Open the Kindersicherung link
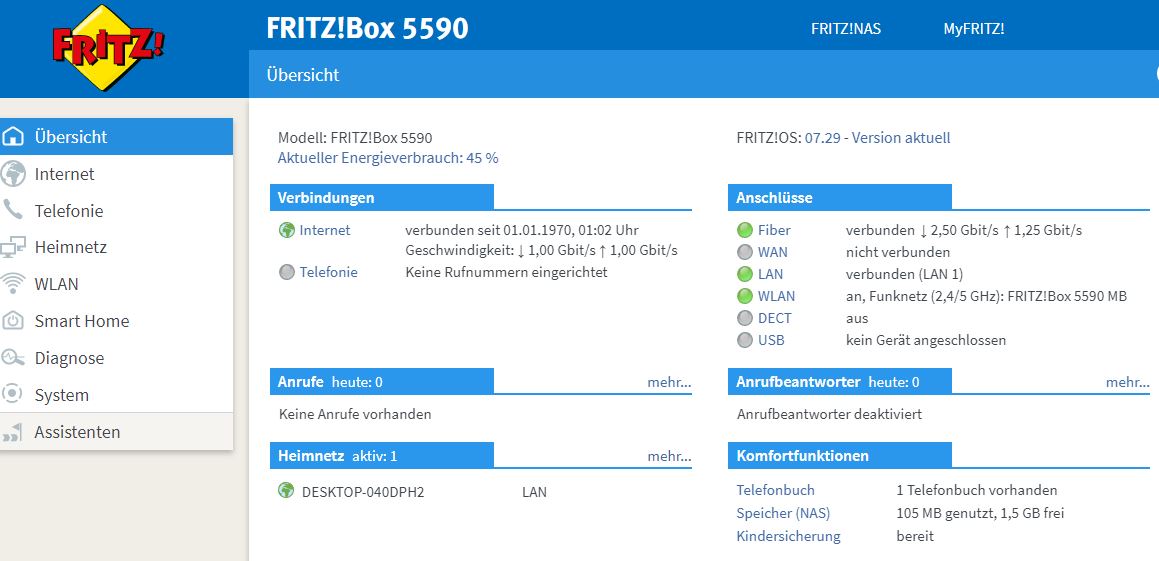The image size is (1159, 561). (788, 536)
